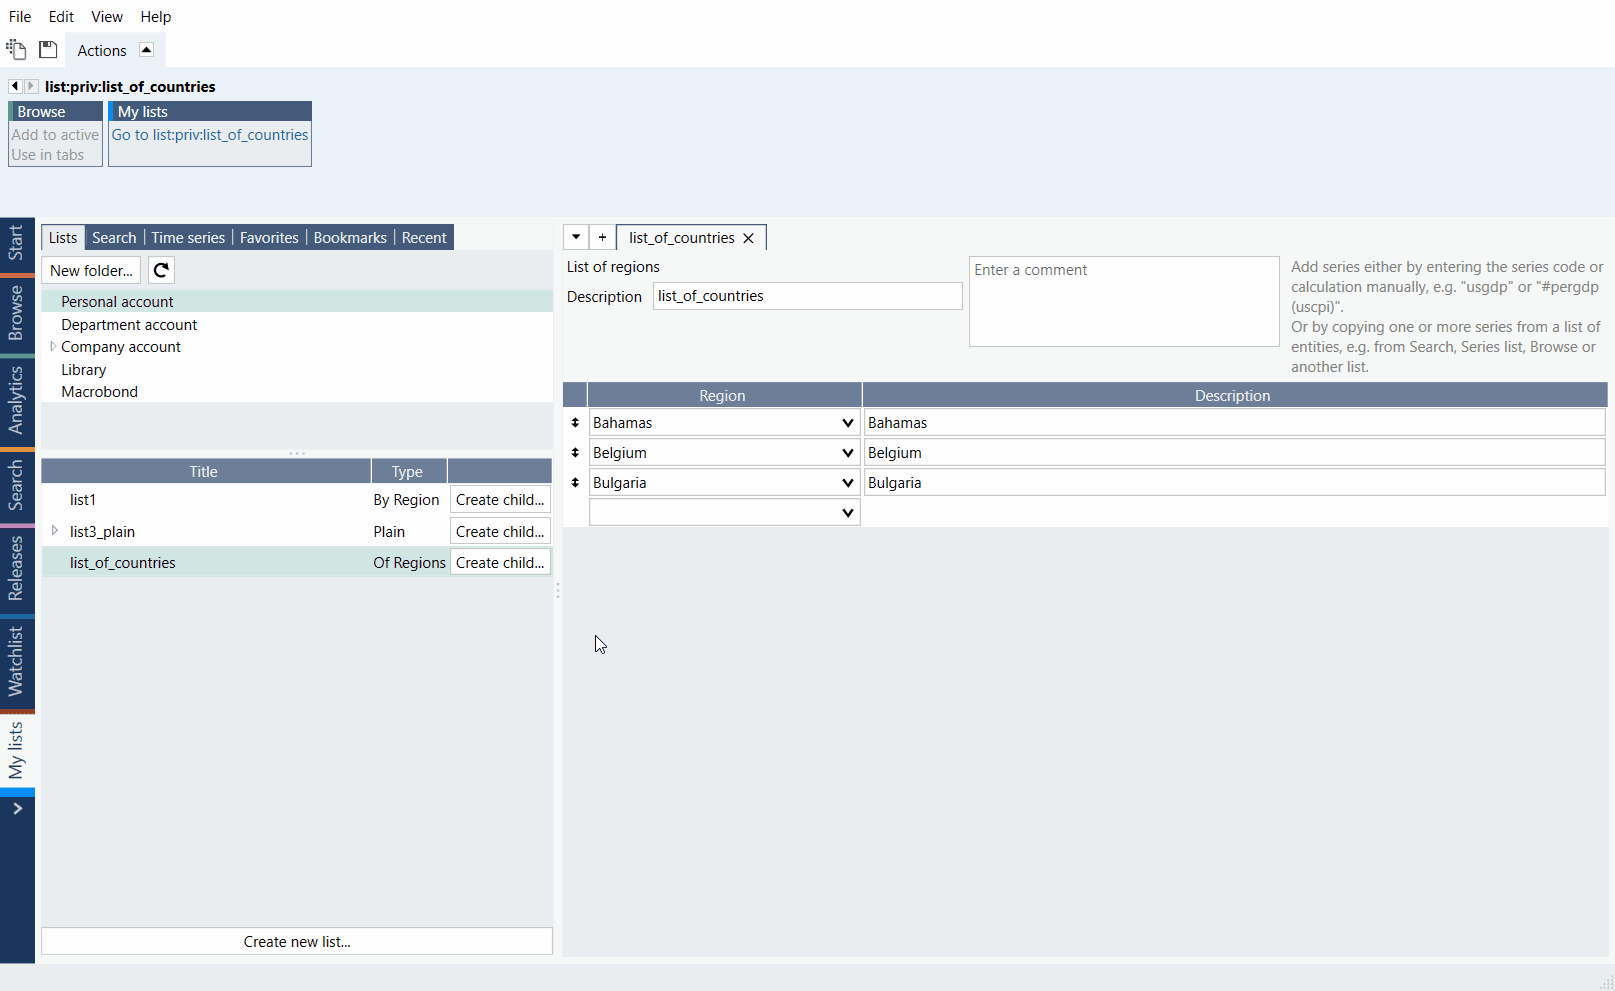The image size is (1615, 991).
Task: Open the Edit menu
Action: (61, 17)
